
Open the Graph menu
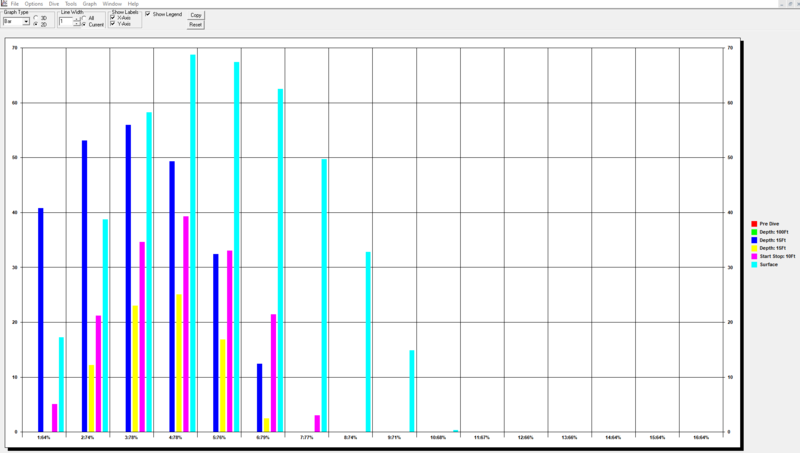point(89,4)
